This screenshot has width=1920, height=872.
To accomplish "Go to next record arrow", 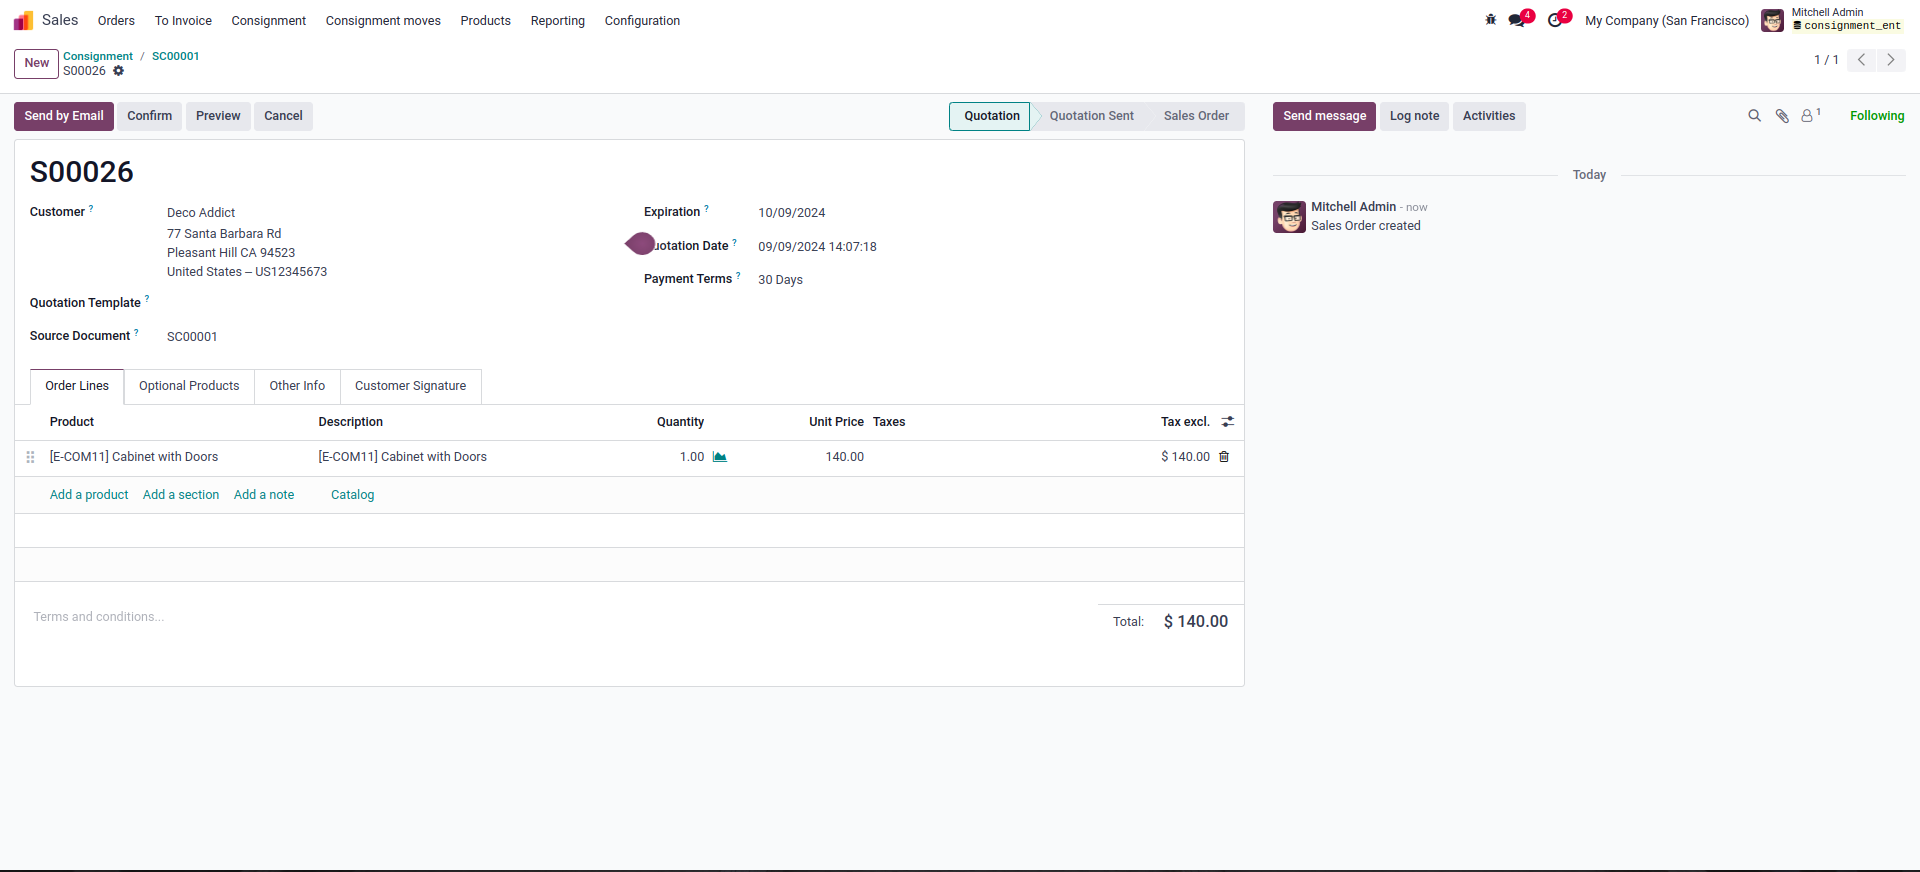I will (x=1891, y=60).
